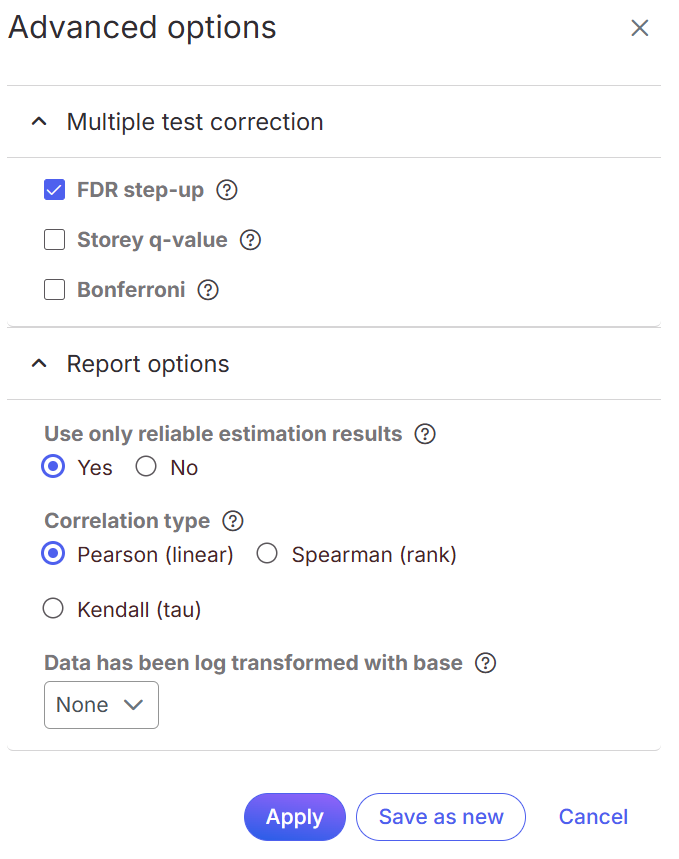Show Bonferroni help tooltip icon

[208, 290]
